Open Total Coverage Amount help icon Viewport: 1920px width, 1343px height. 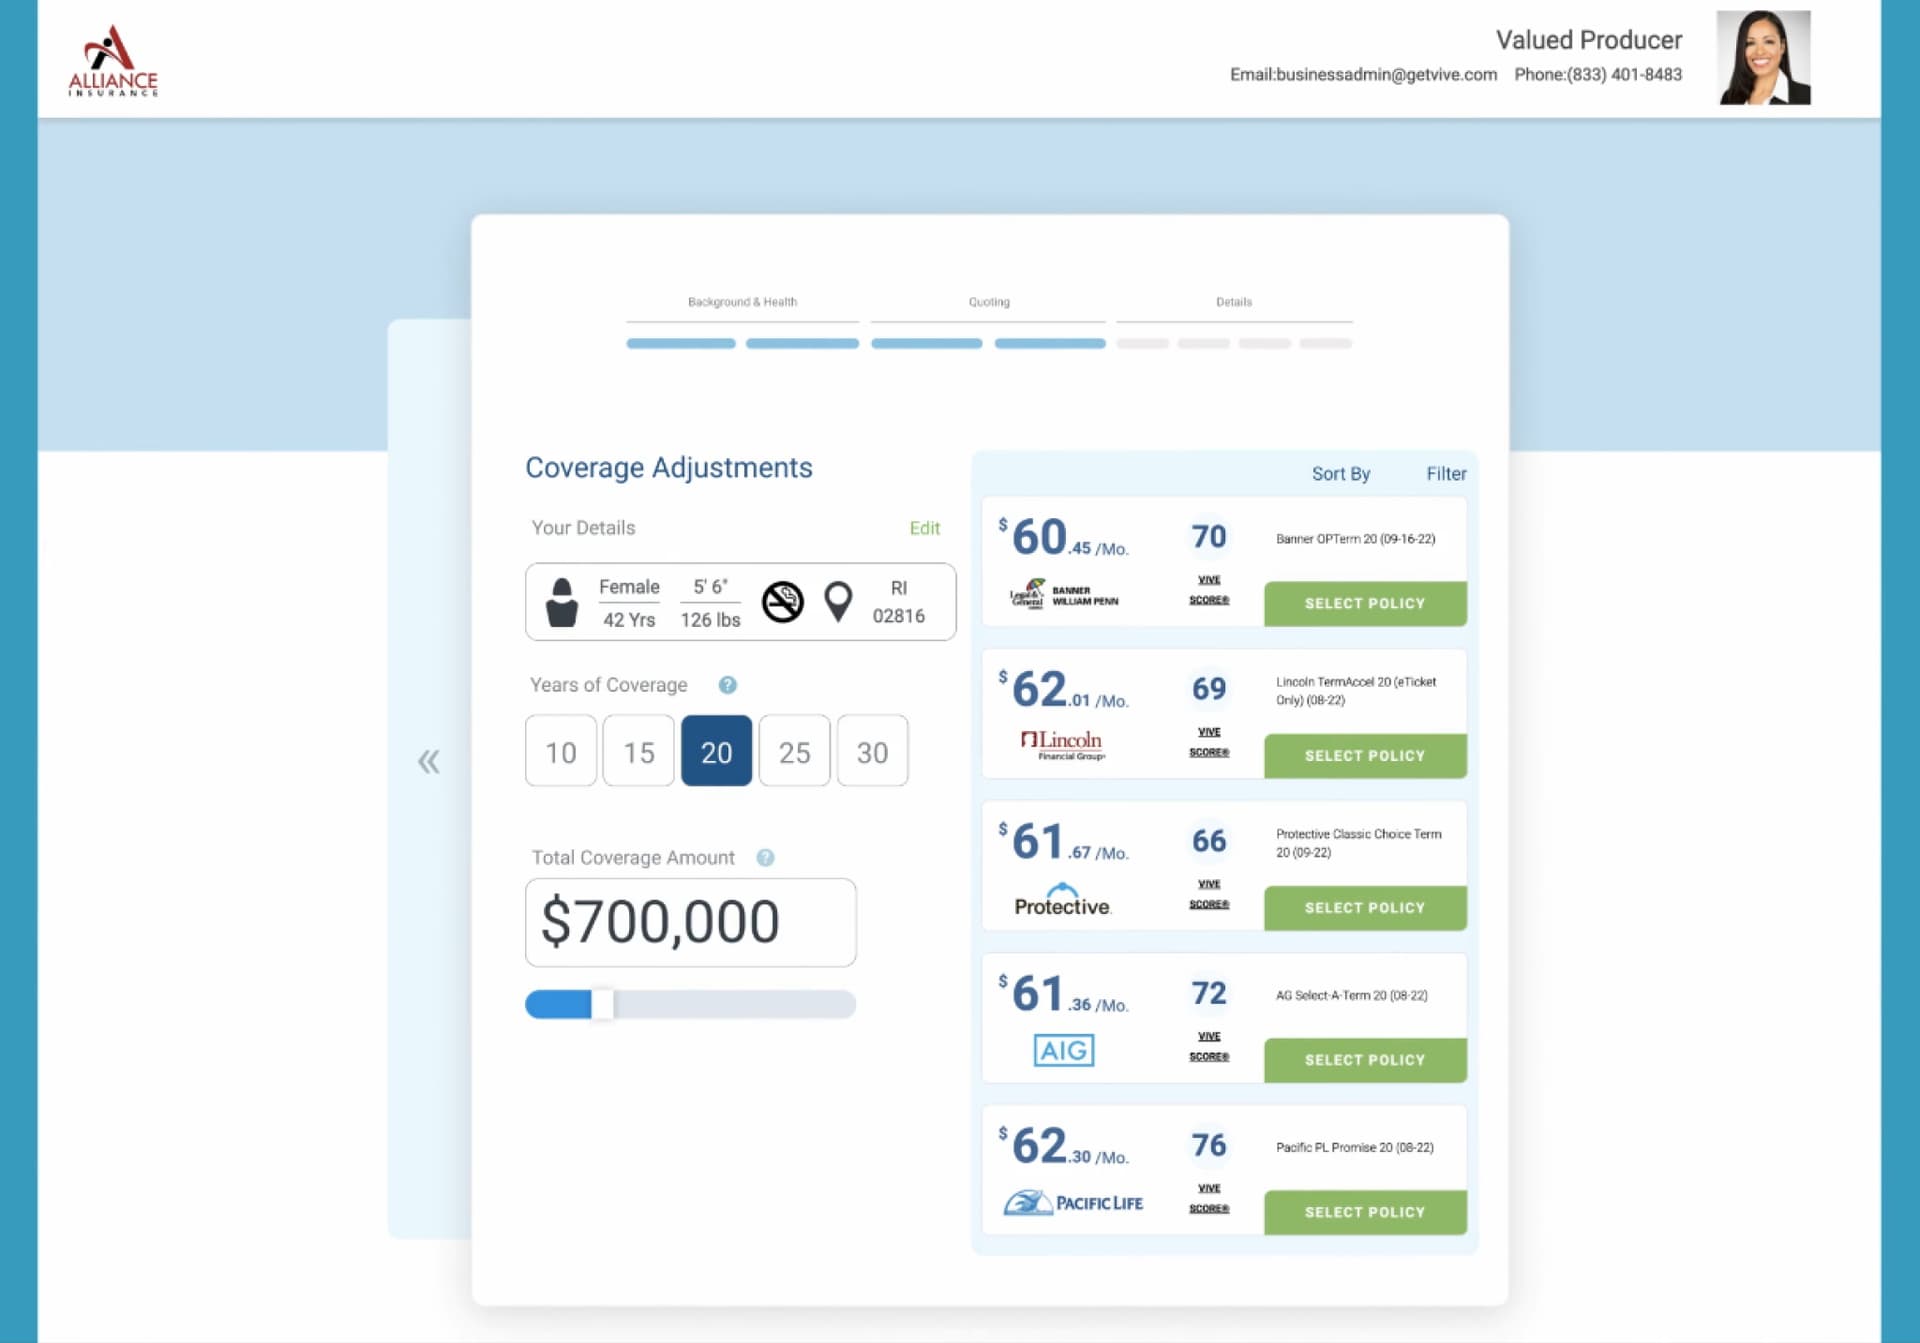(x=765, y=858)
